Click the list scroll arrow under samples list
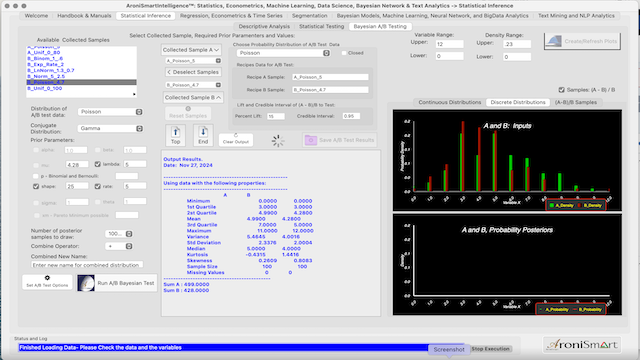Viewport: 640px width, 360px height. click(x=134, y=95)
